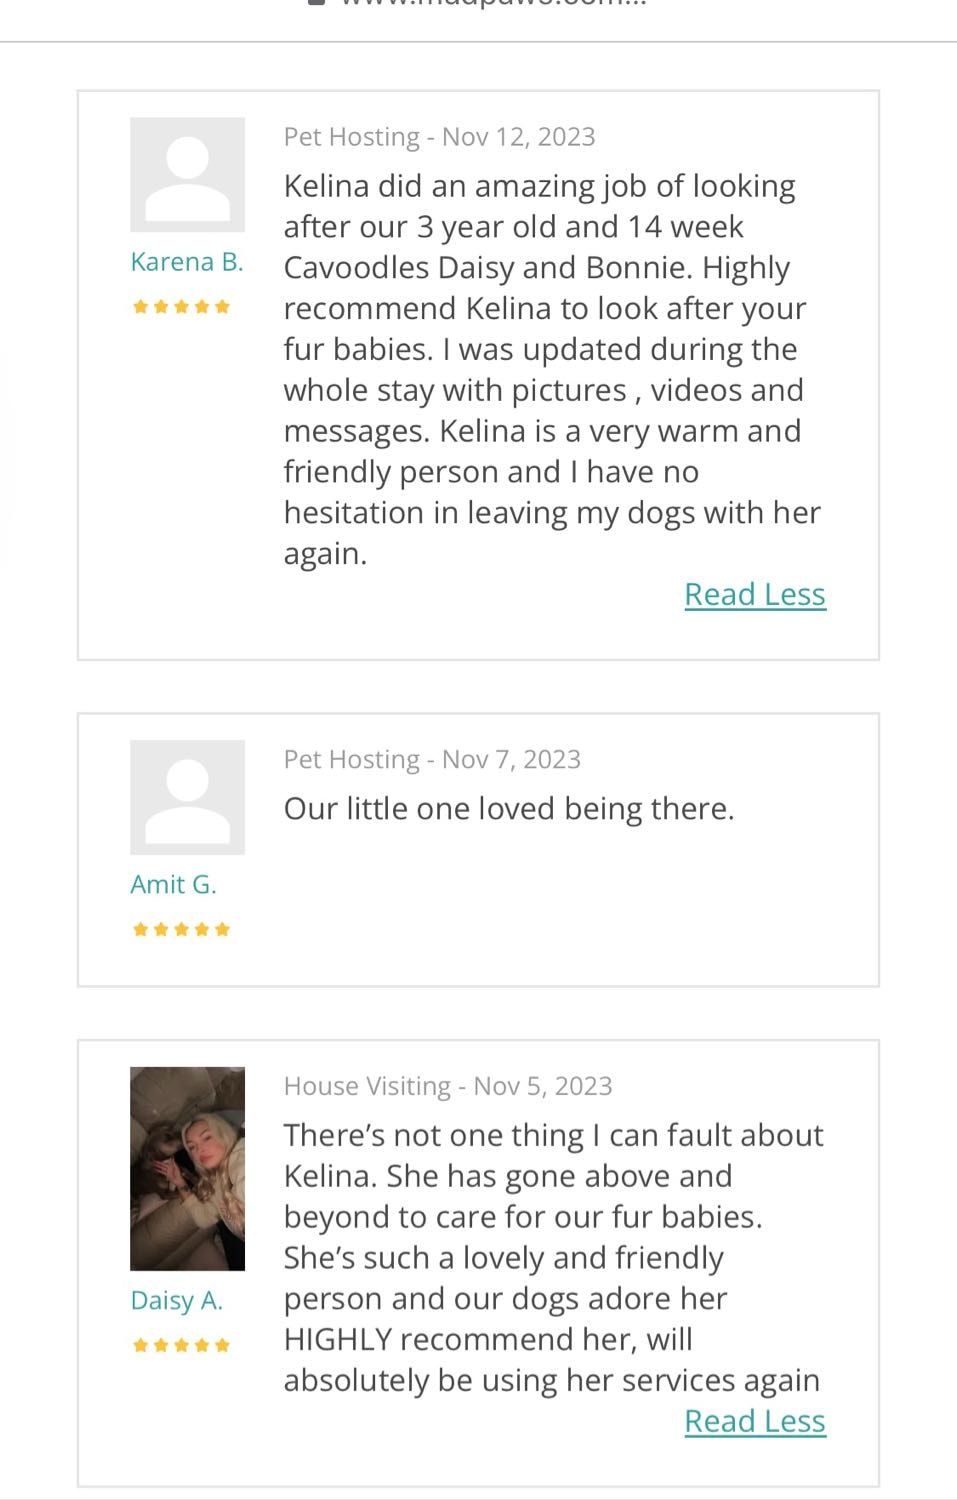Image resolution: width=957 pixels, height=1500 pixels.
Task: Click Karena's review text about Cavoodles
Action: coord(552,369)
